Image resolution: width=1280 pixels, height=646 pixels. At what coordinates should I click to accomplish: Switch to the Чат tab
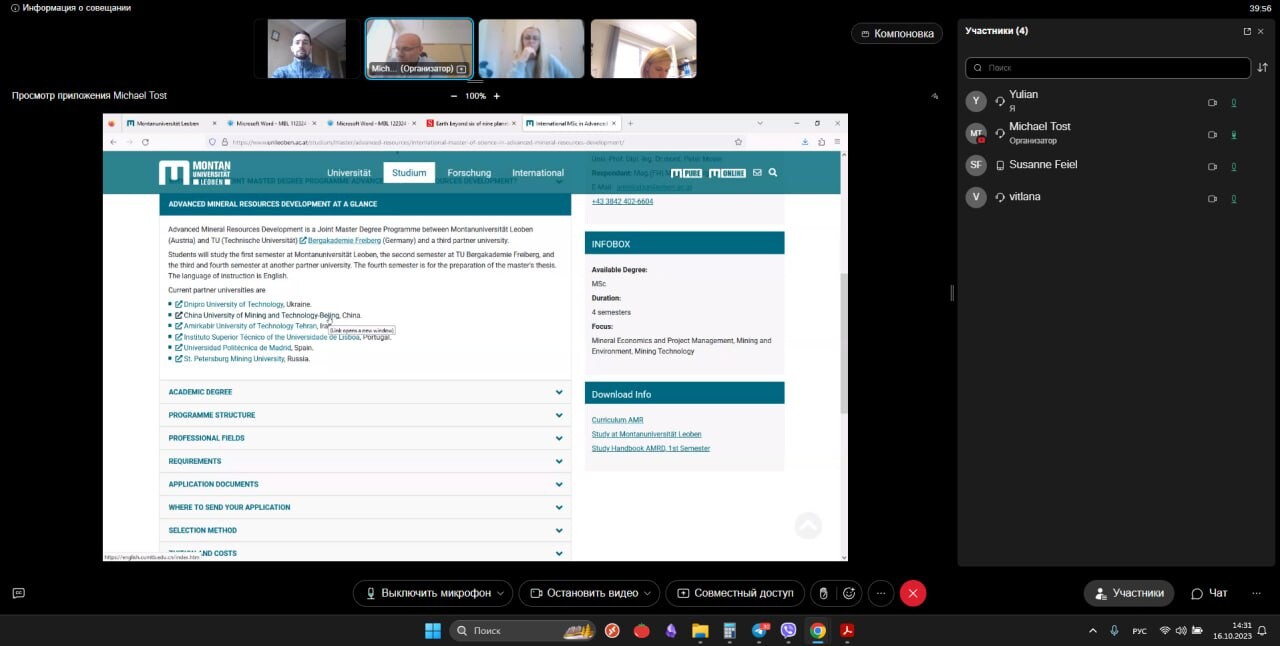[x=1208, y=593]
